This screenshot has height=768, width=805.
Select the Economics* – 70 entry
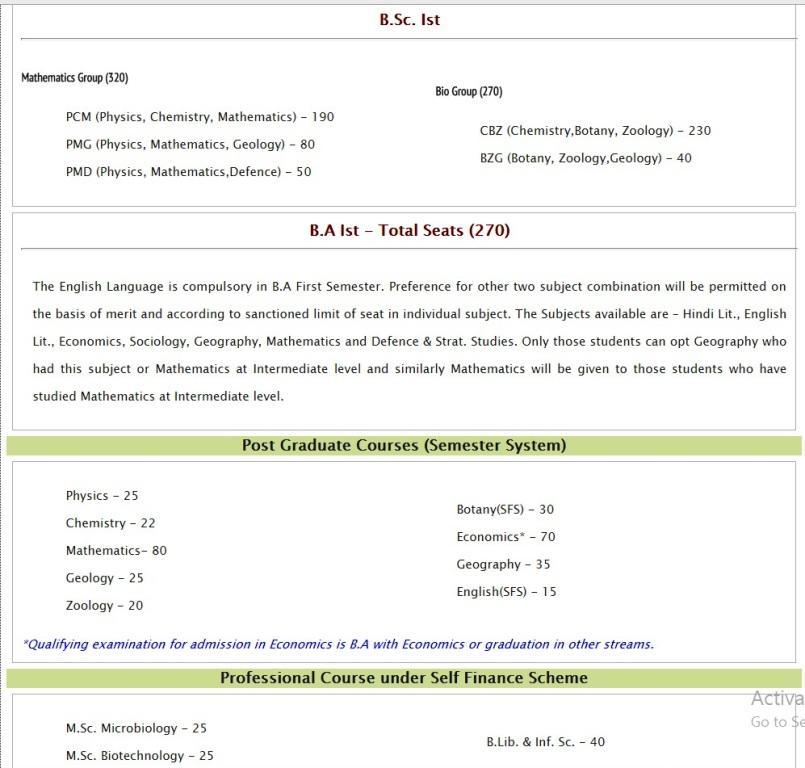pos(506,537)
